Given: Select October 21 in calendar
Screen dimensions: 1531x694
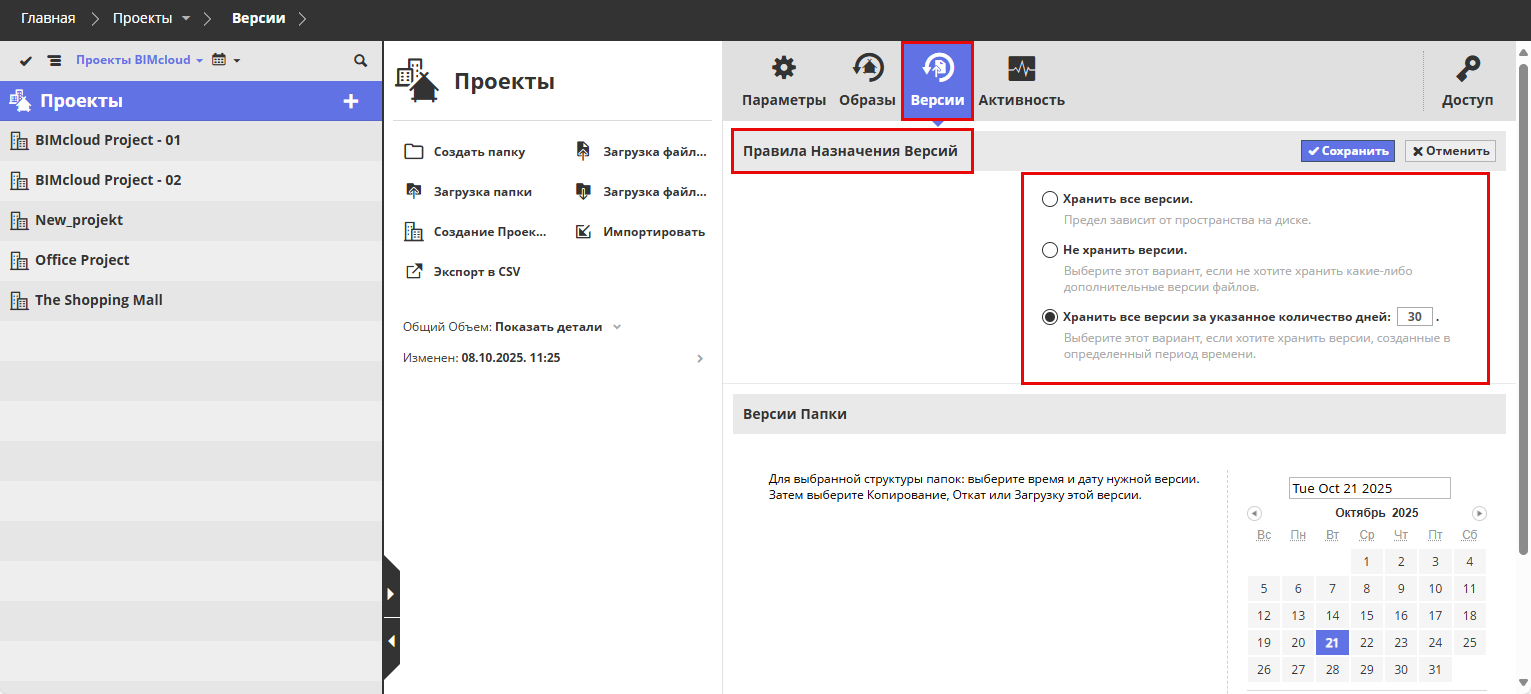Looking at the screenshot, I should click(1332, 643).
